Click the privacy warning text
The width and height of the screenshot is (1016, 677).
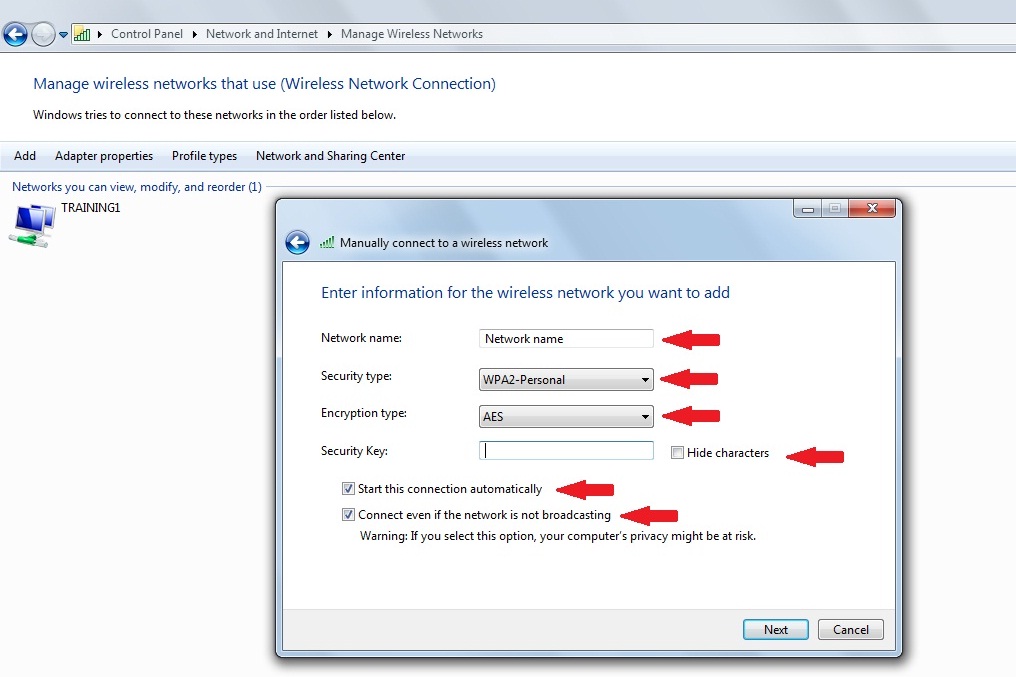tap(558, 536)
